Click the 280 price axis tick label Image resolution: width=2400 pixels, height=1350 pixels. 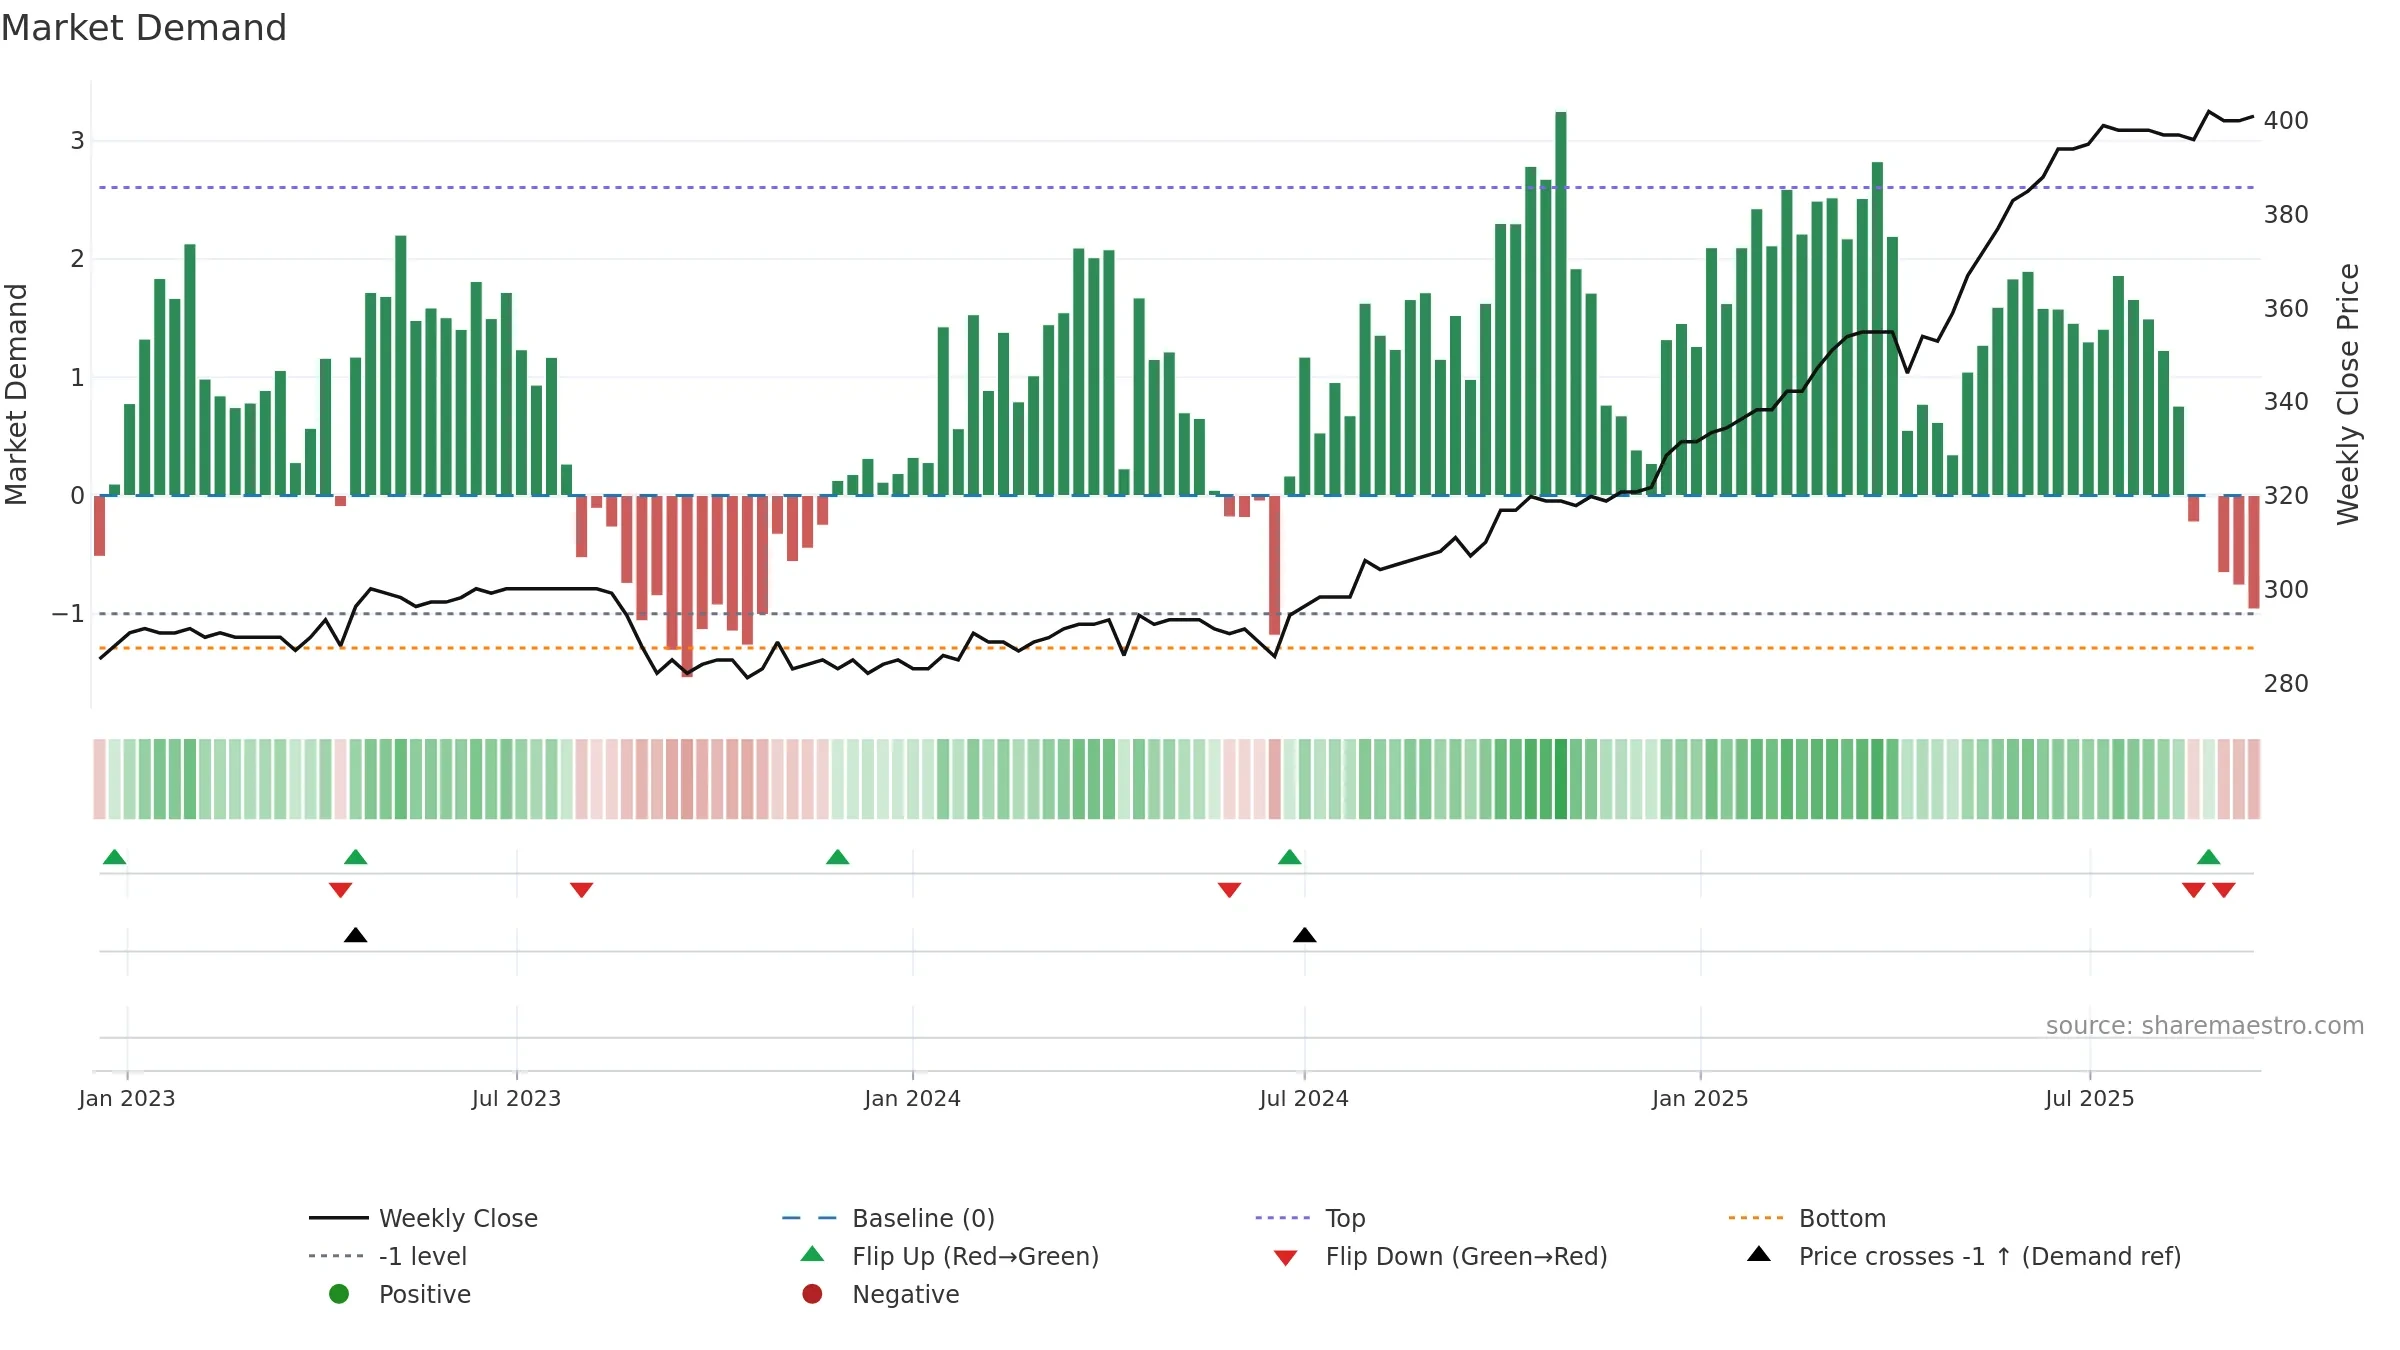(x=2286, y=684)
